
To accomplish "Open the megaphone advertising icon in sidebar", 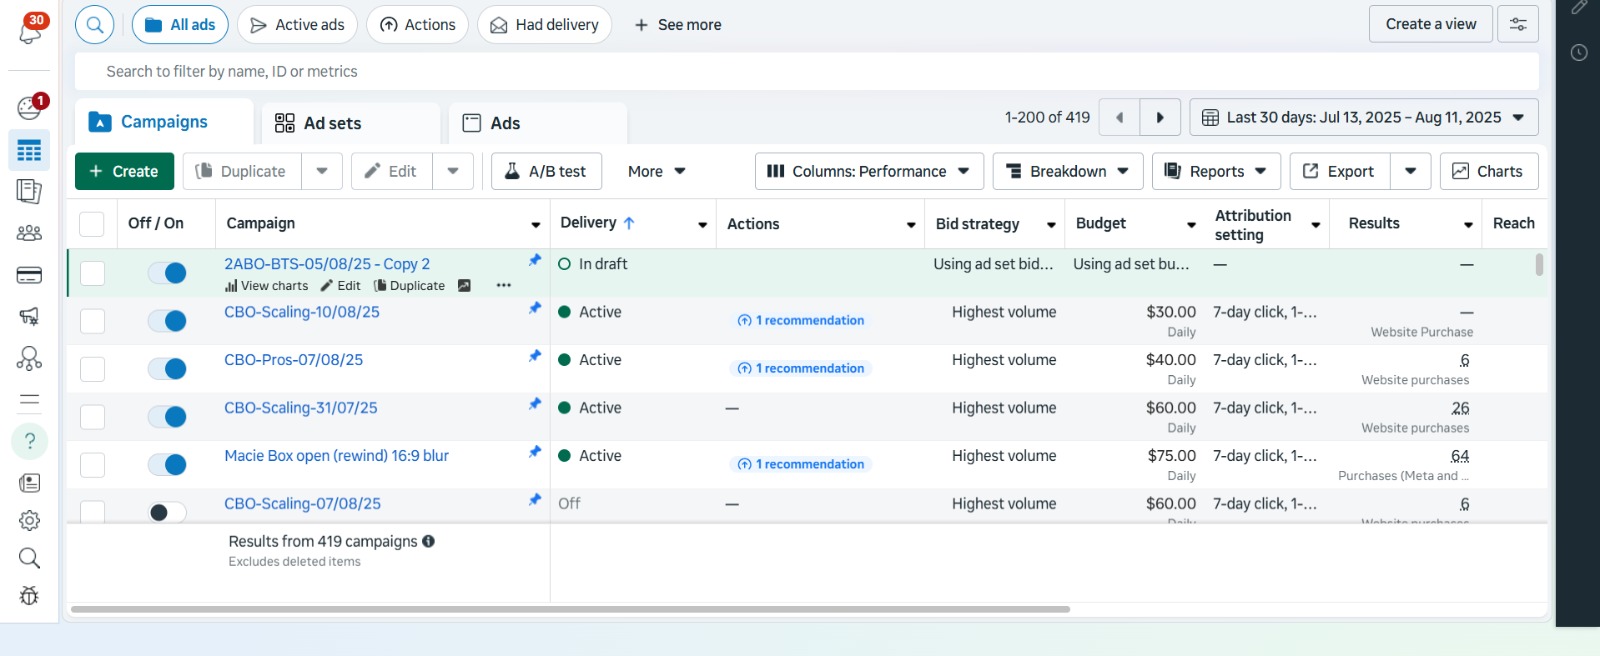I will (x=29, y=317).
